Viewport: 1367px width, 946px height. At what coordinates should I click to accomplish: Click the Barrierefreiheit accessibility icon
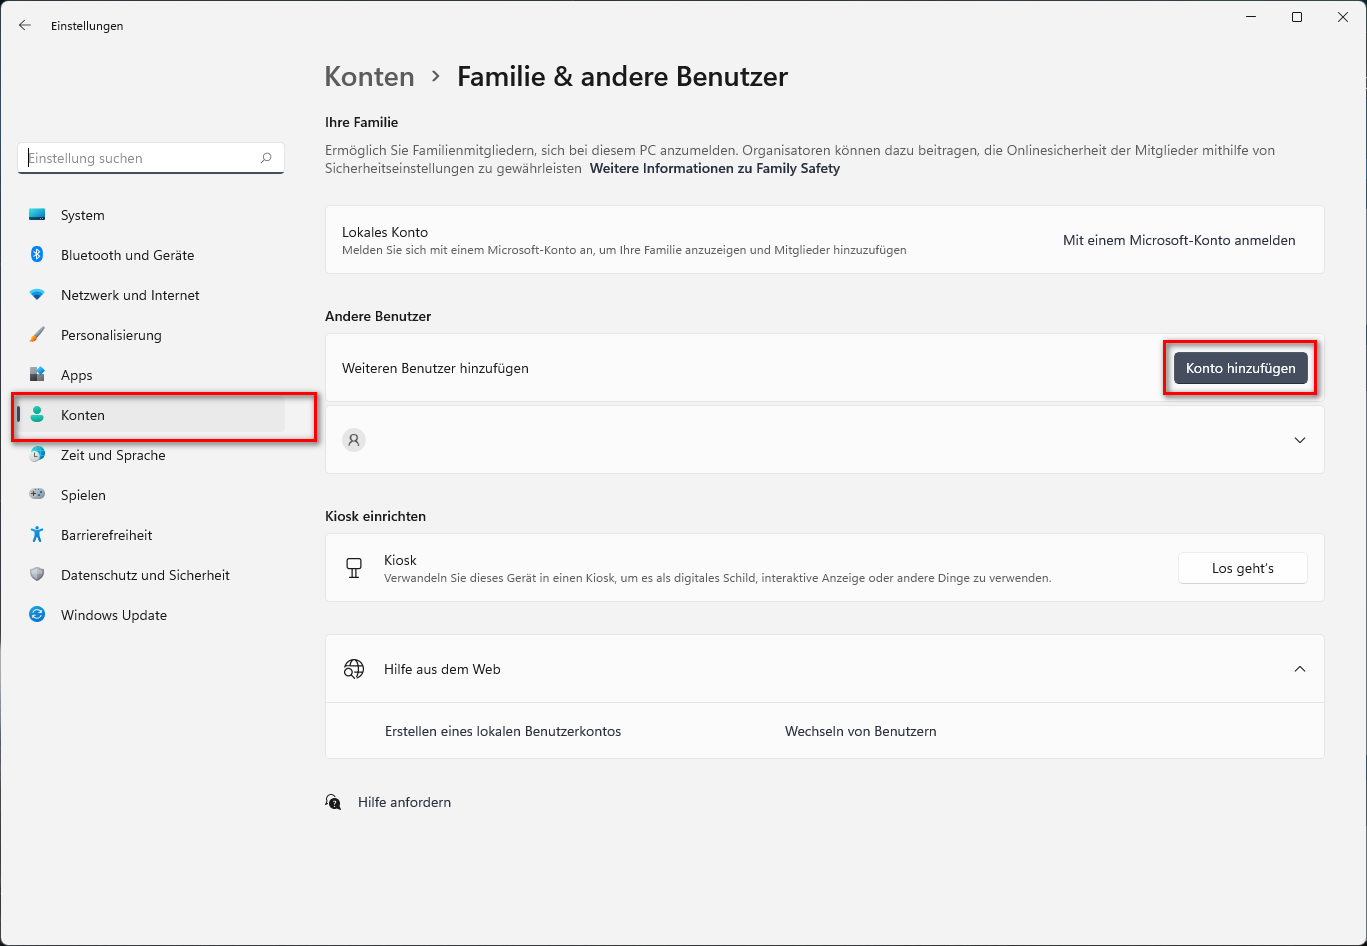coord(37,535)
